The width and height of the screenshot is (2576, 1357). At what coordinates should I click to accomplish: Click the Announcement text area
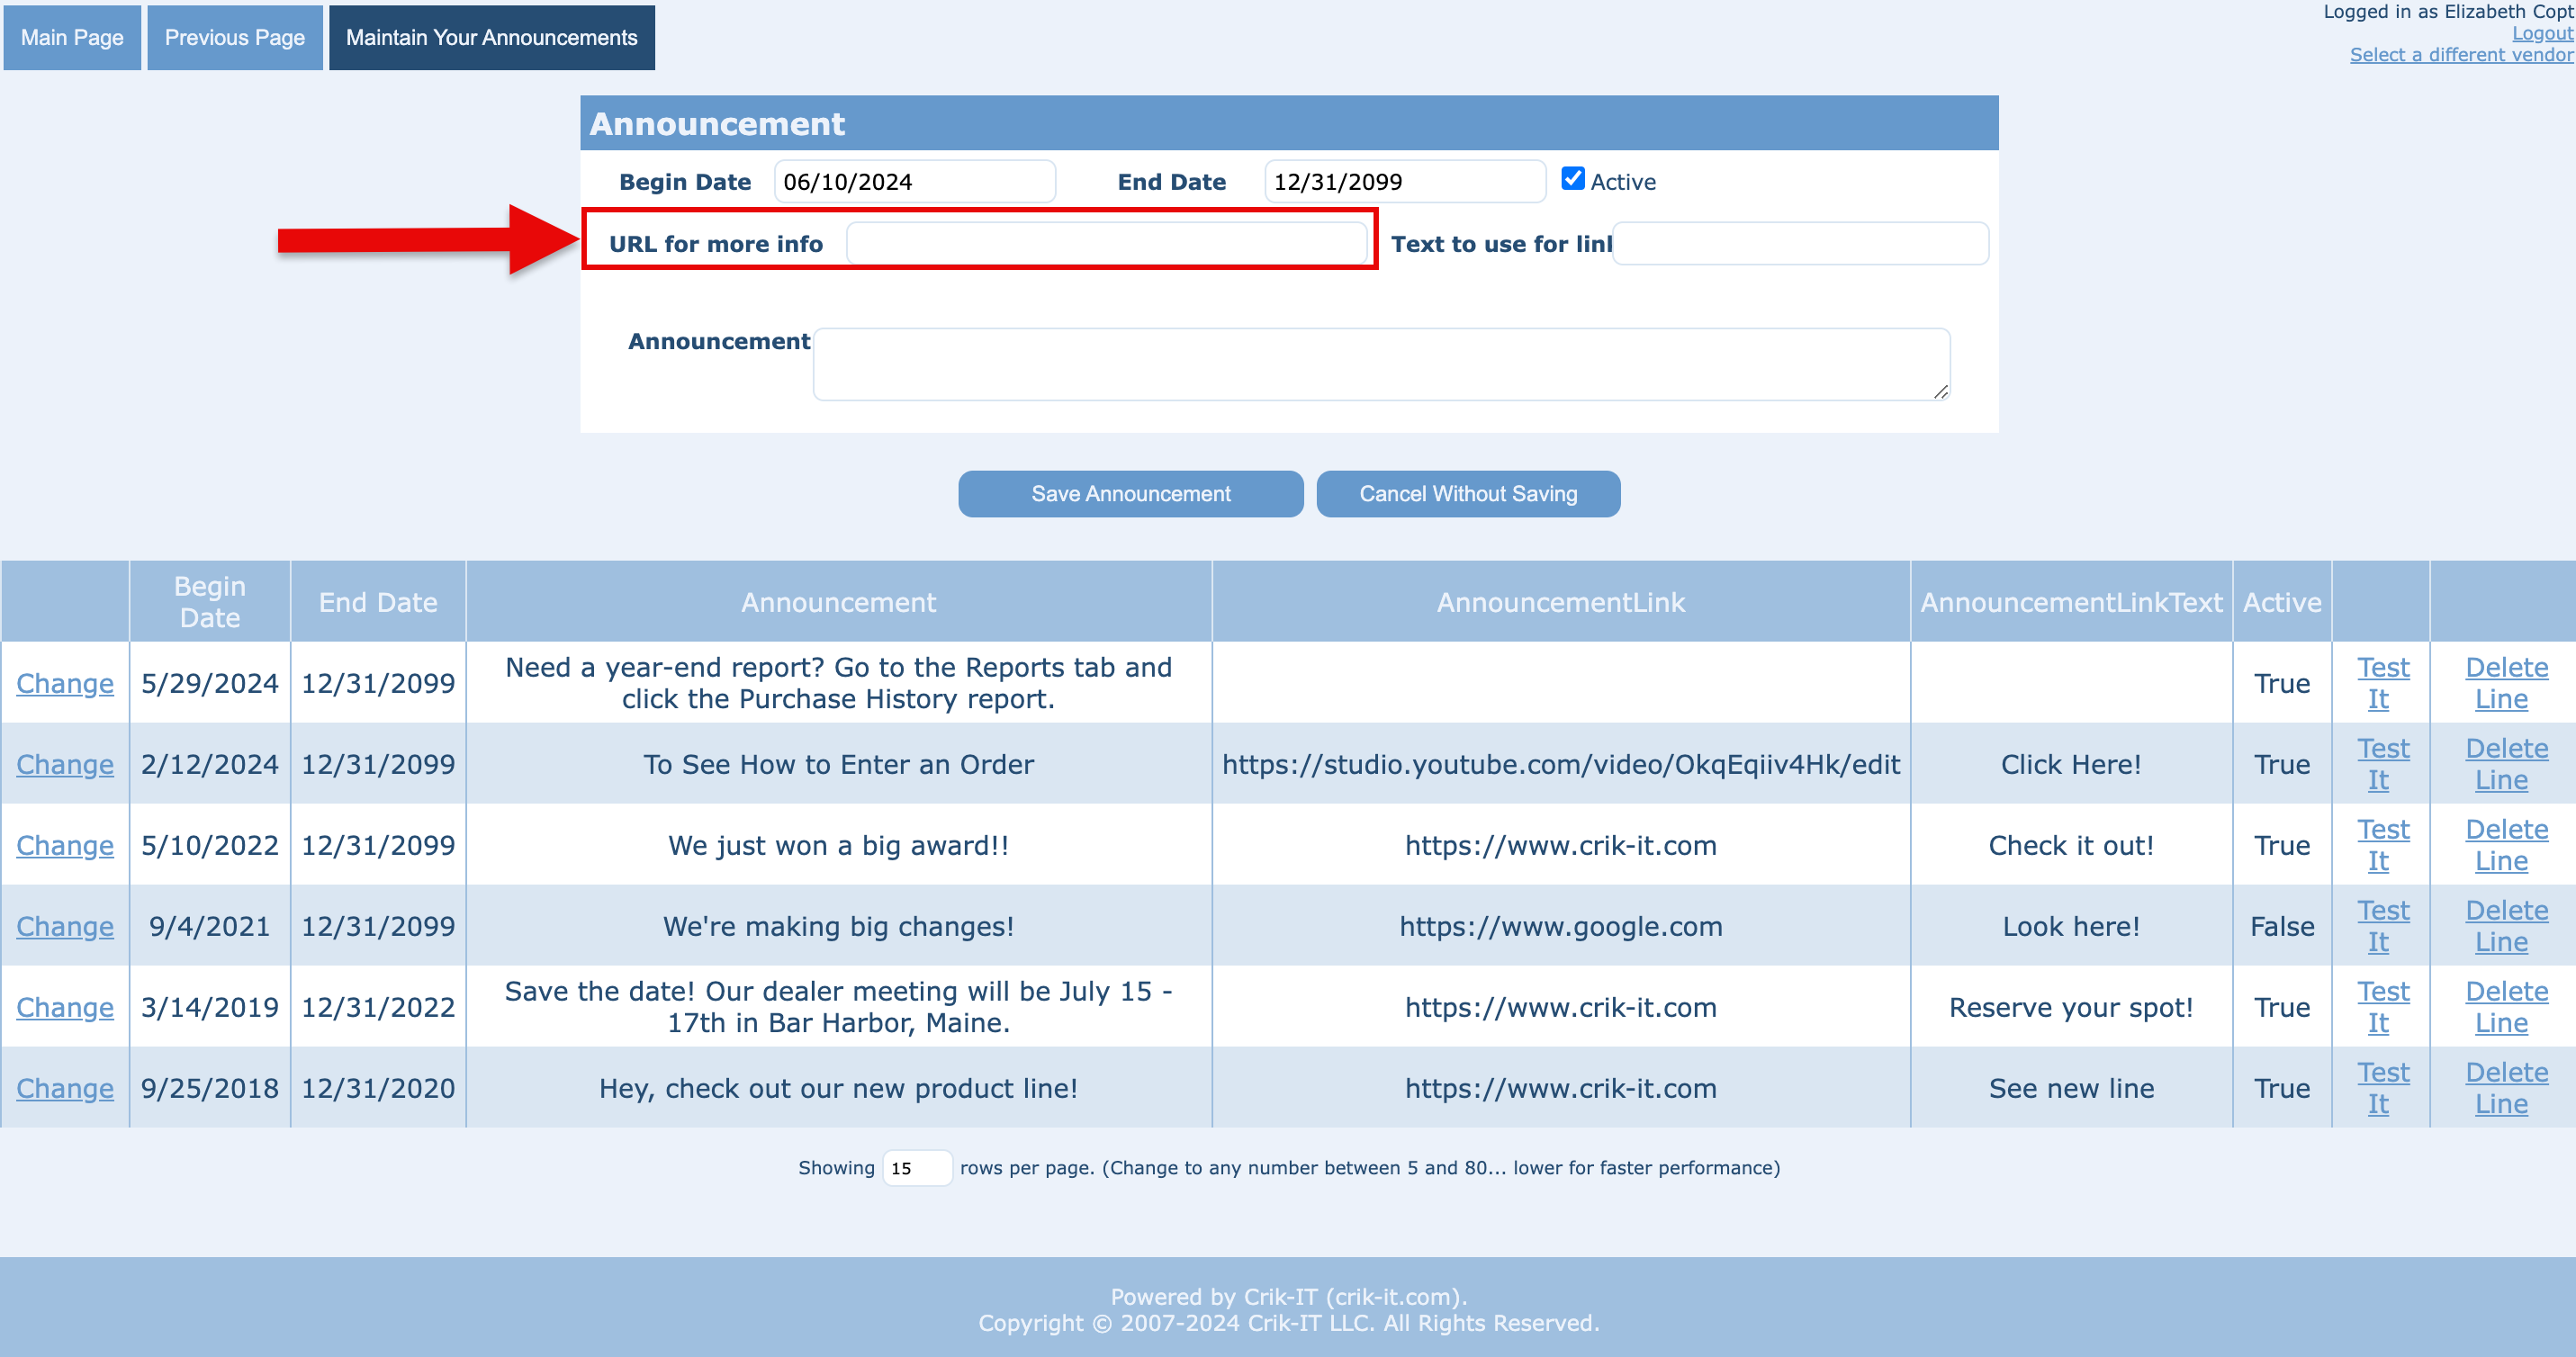click(1381, 364)
